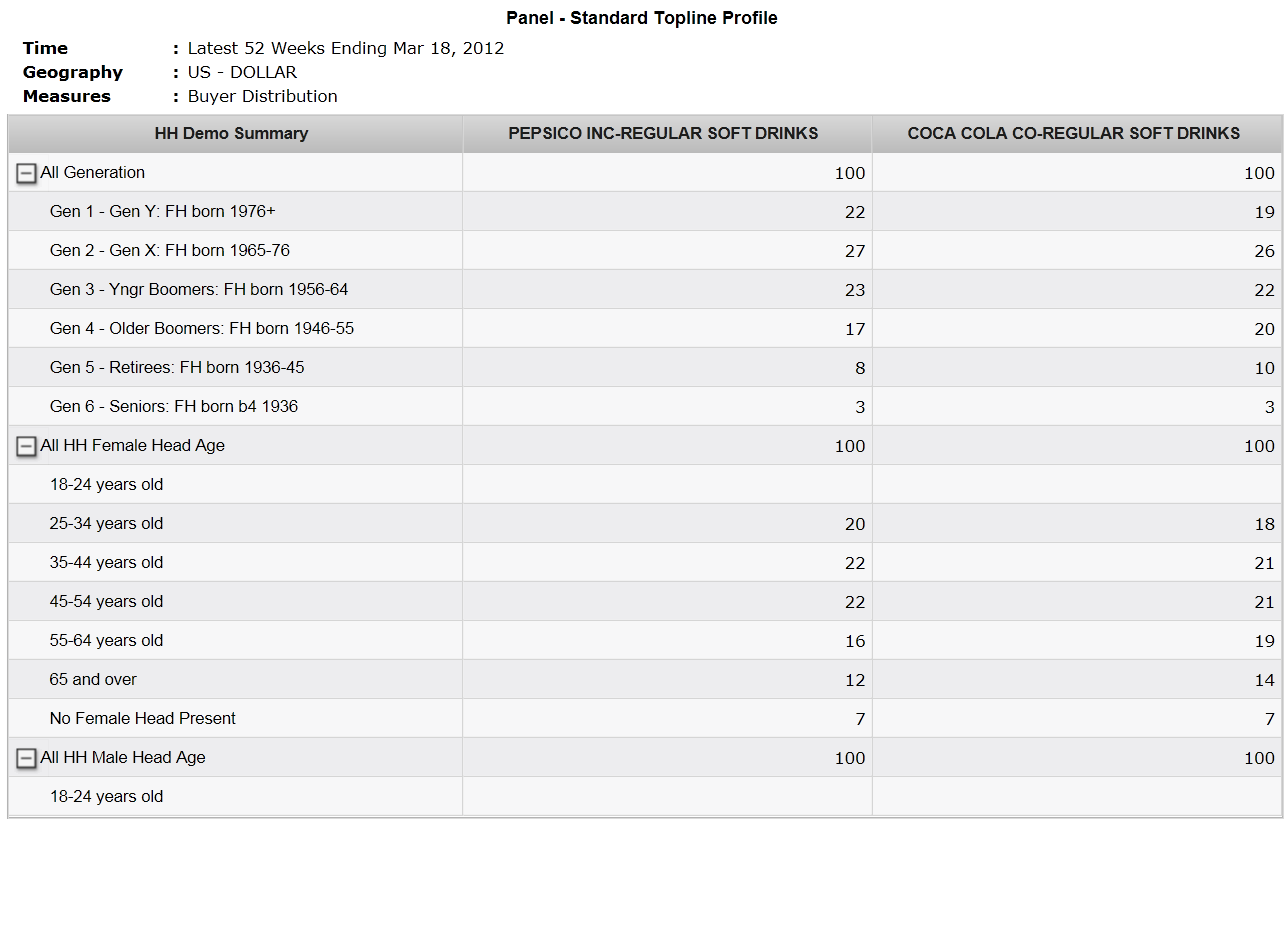1284x946 pixels.
Task: Select Gen 5 - Retirees row
Action: [645, 367]
